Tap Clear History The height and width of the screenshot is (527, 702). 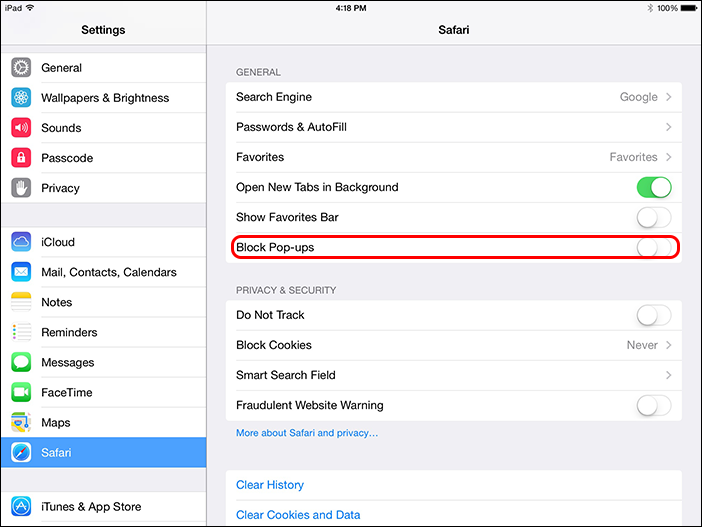pos(270,485)
